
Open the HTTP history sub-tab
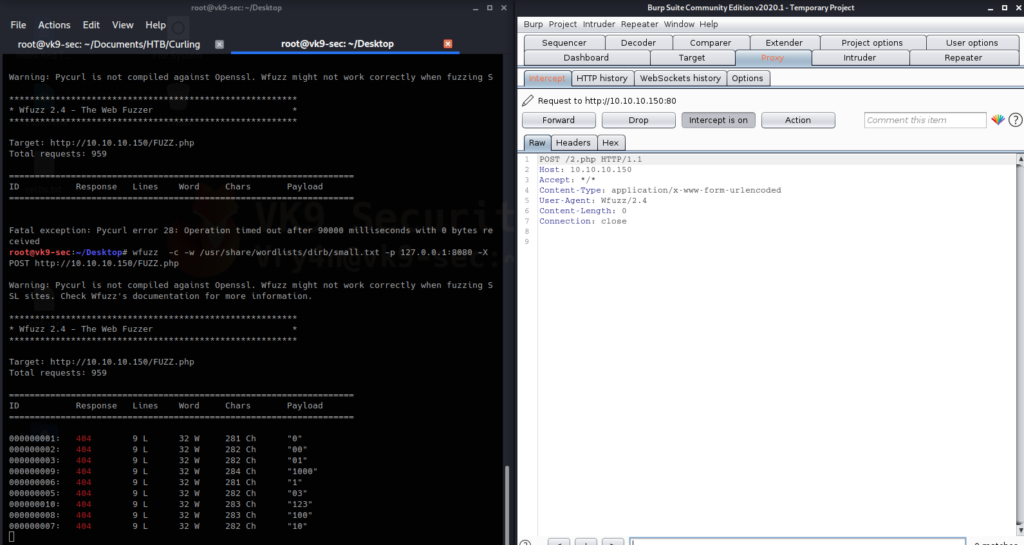coord(601,78)
